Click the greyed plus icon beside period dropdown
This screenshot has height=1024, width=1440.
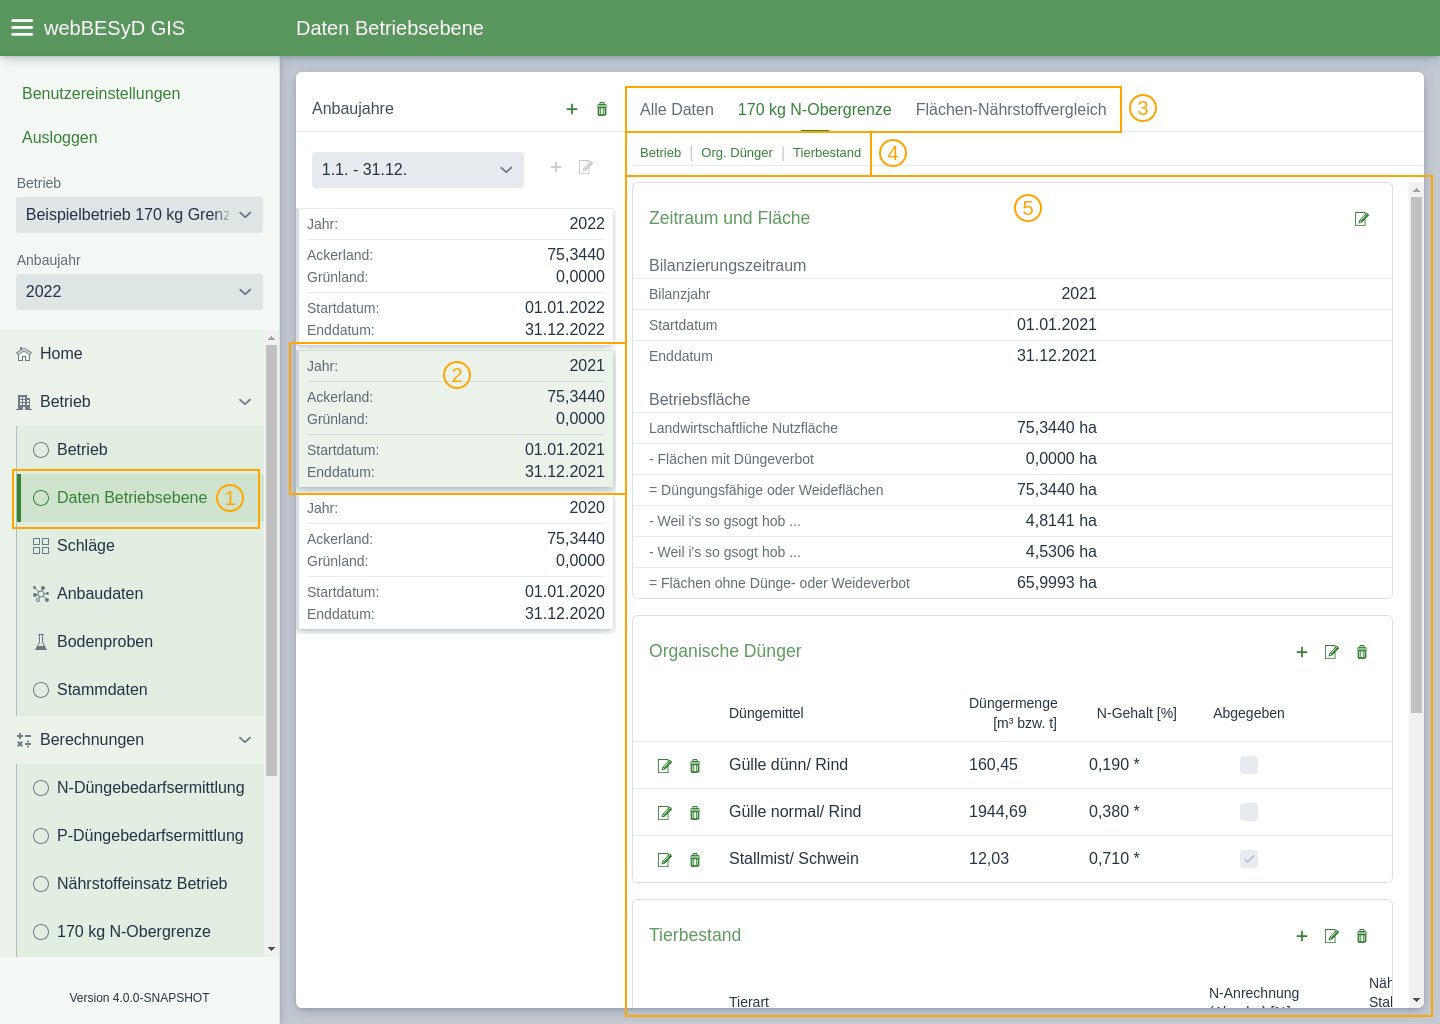[x=556, y=167]
